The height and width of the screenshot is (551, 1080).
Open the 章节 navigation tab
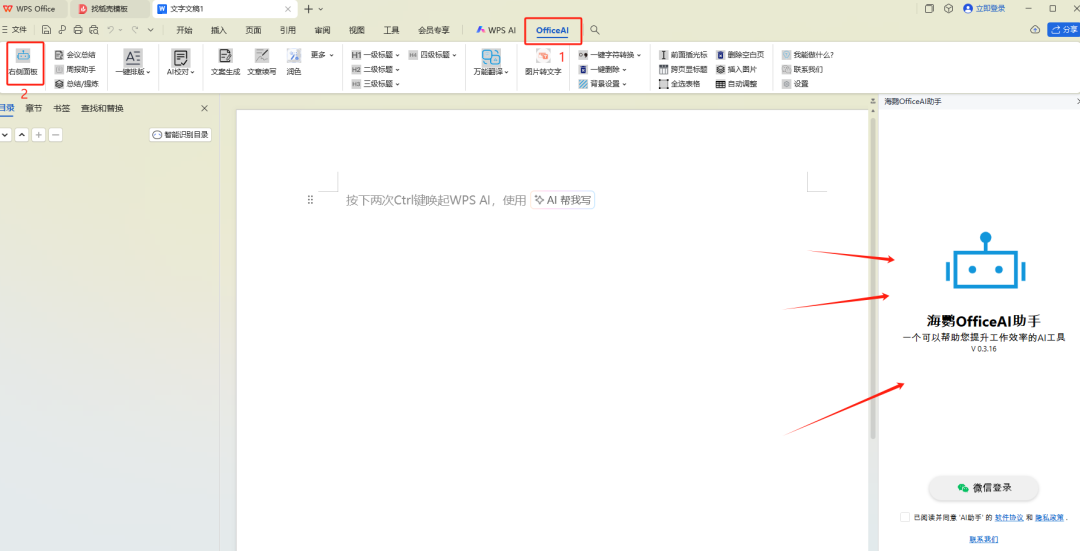point(34,108)
